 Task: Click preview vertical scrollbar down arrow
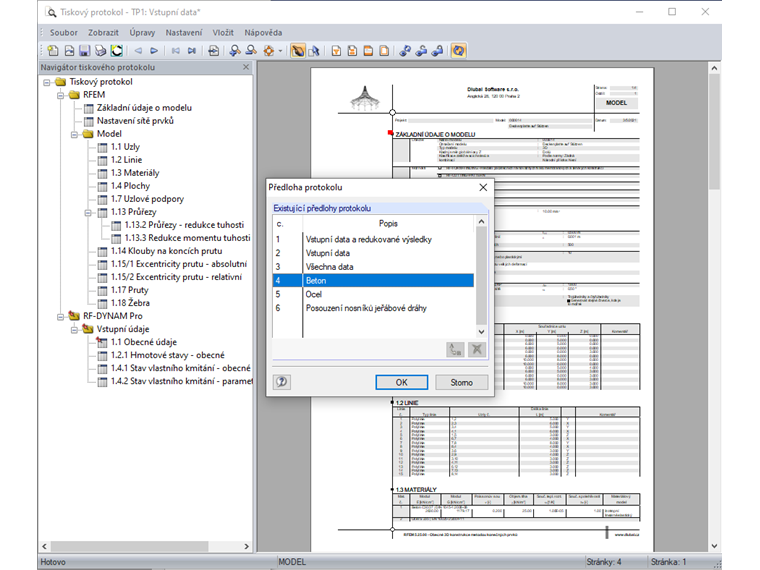point(714,546)
